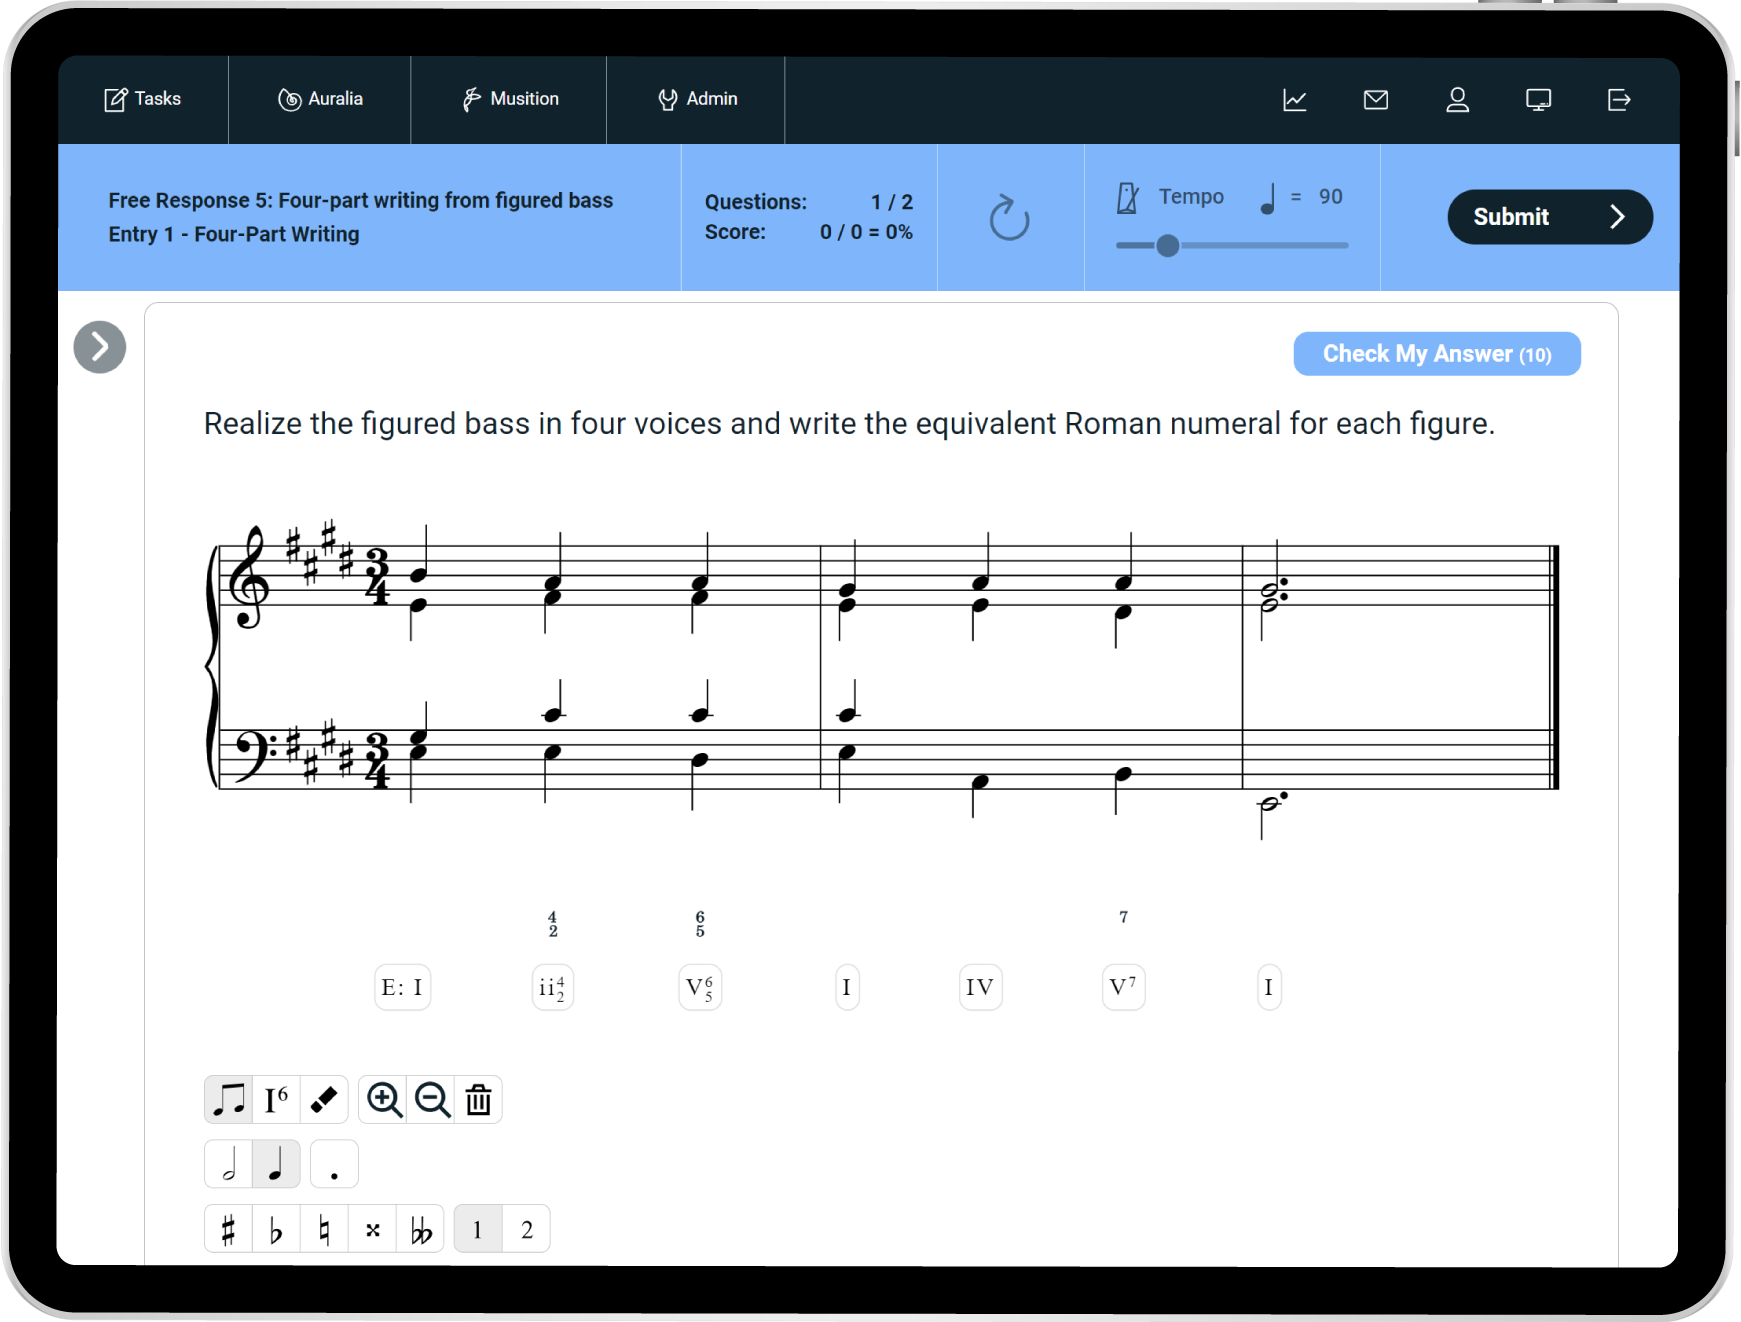The height and width of the screenshot is (1322, 1741).
Task: Select the Roman numeral entry tool
Action: (277, 1100)
